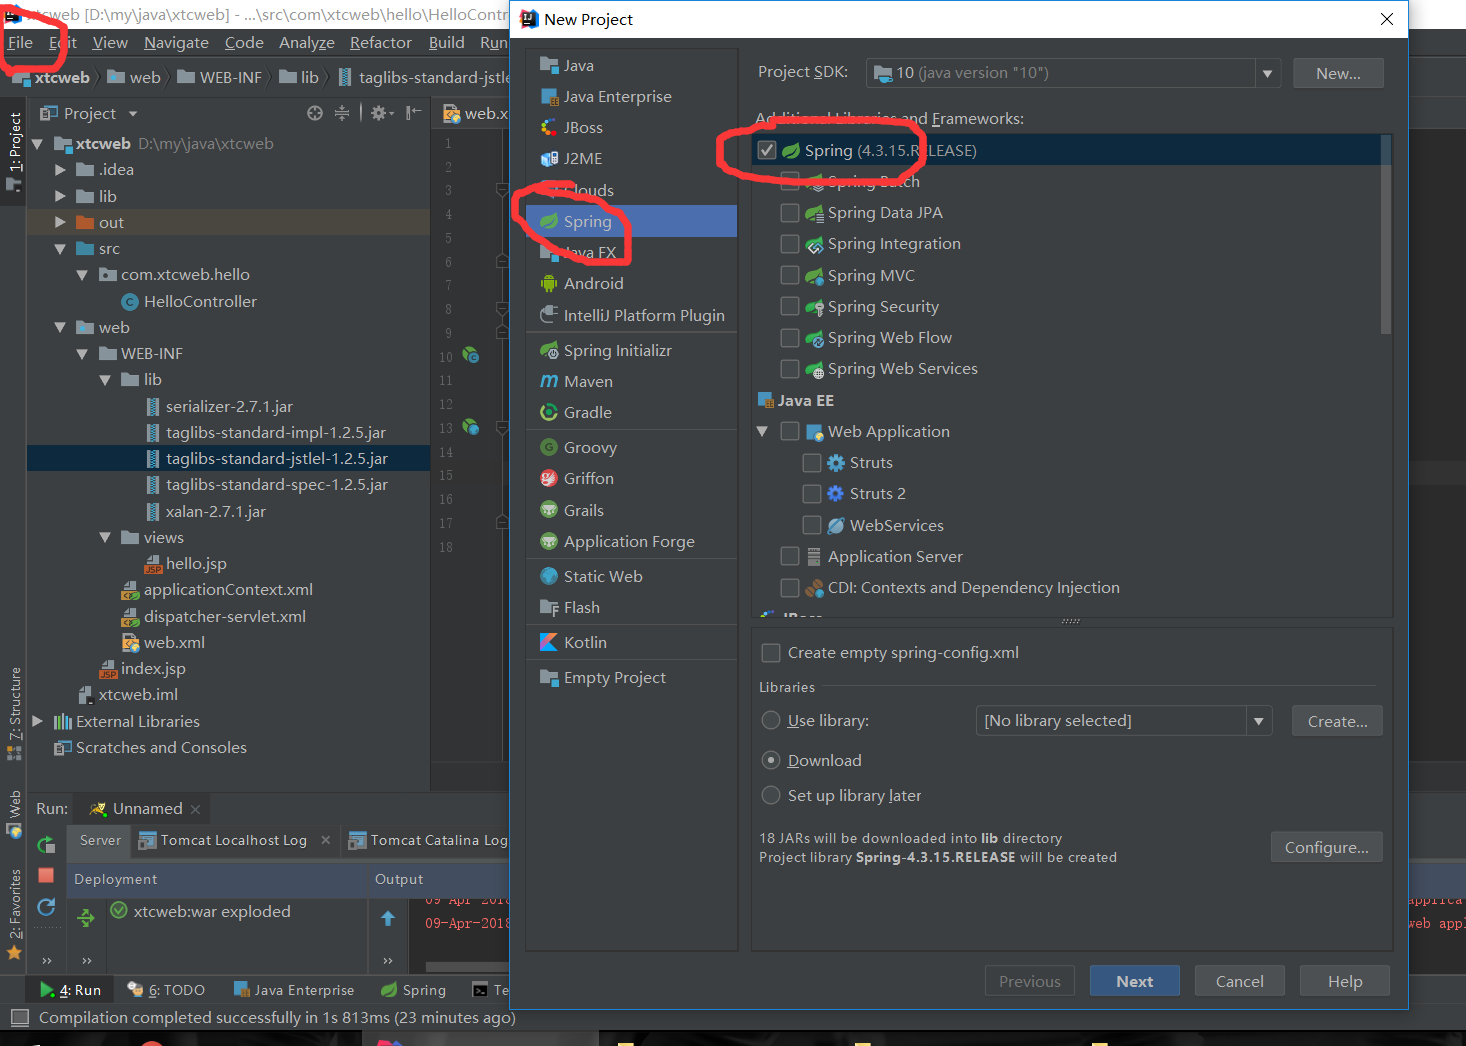
Task: Expand External Libraries node
Action: 37,721
